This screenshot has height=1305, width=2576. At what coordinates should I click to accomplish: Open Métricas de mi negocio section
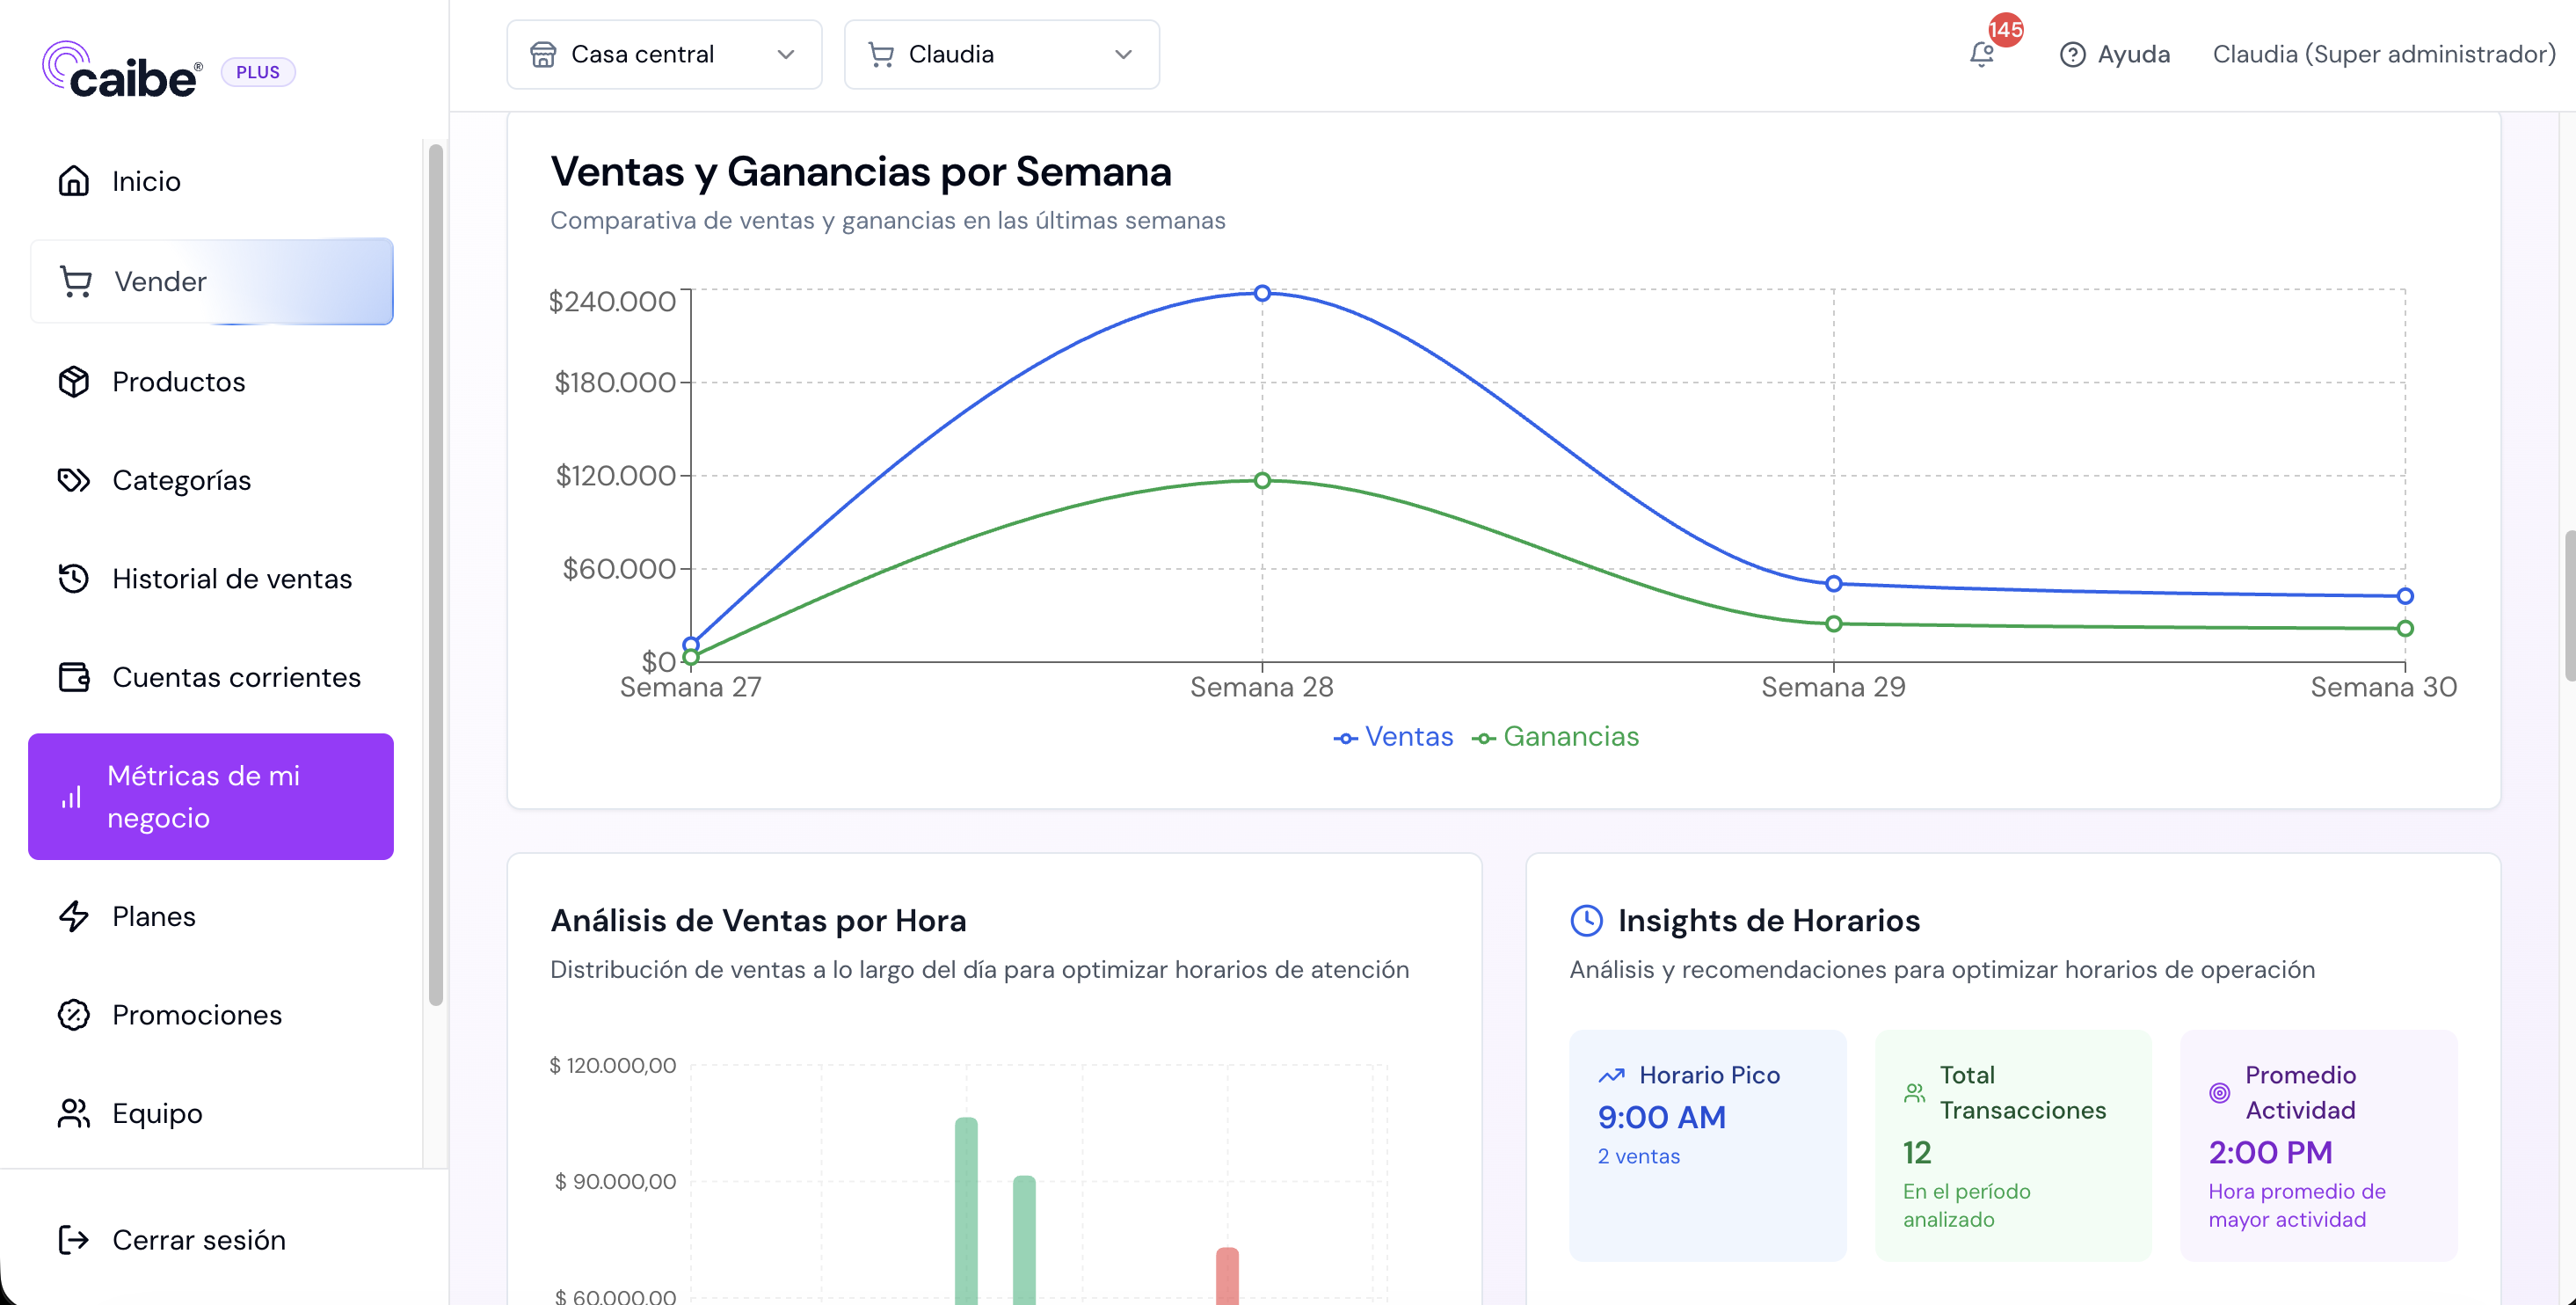[211, 796]
